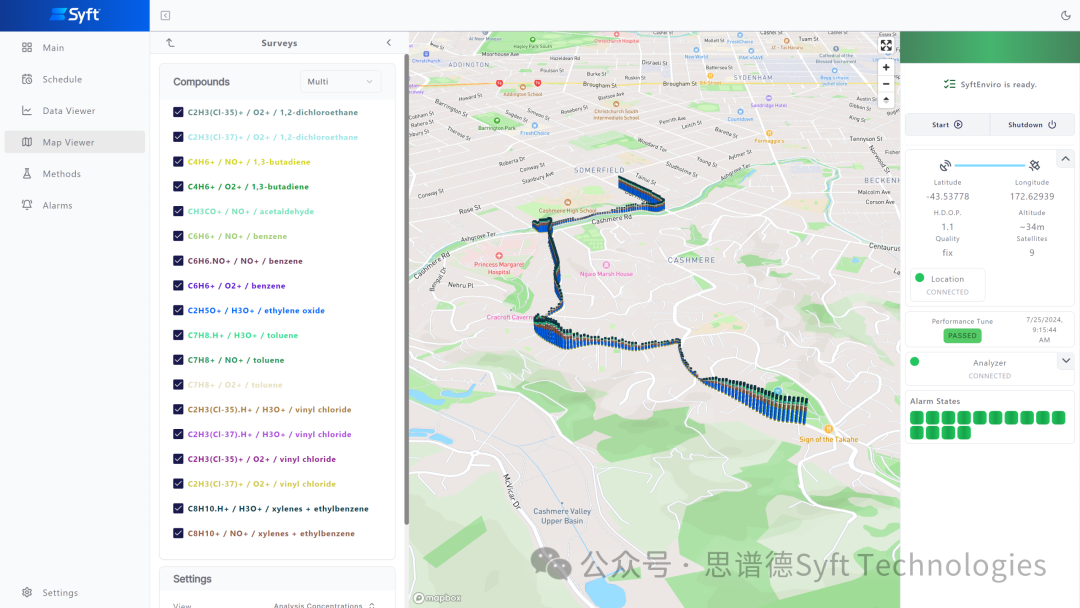
Task: Click the latitude value -43.53778
Action: 947,197
